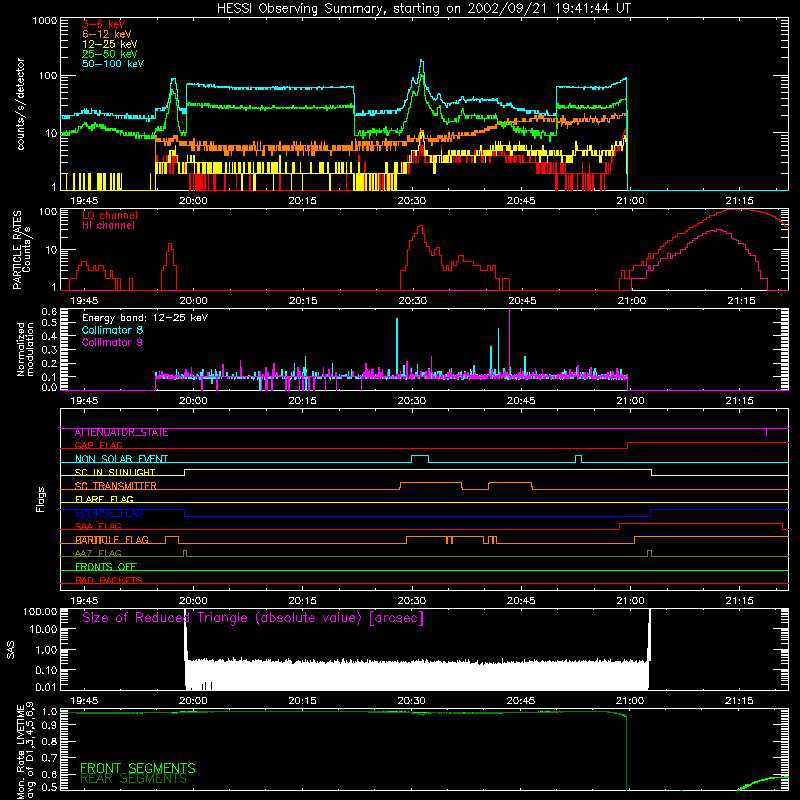Select the Collimator 8 legend label
Screen dimensions: 800x800
(x=112, y=330)
